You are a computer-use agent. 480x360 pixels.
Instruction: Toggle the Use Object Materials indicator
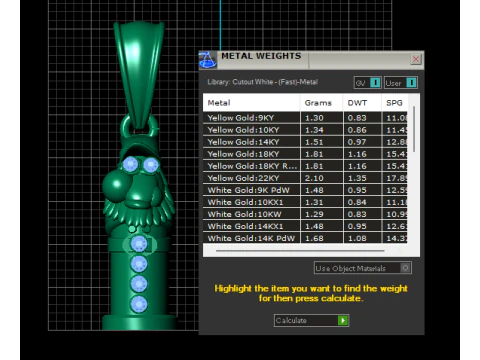point(405,268)
